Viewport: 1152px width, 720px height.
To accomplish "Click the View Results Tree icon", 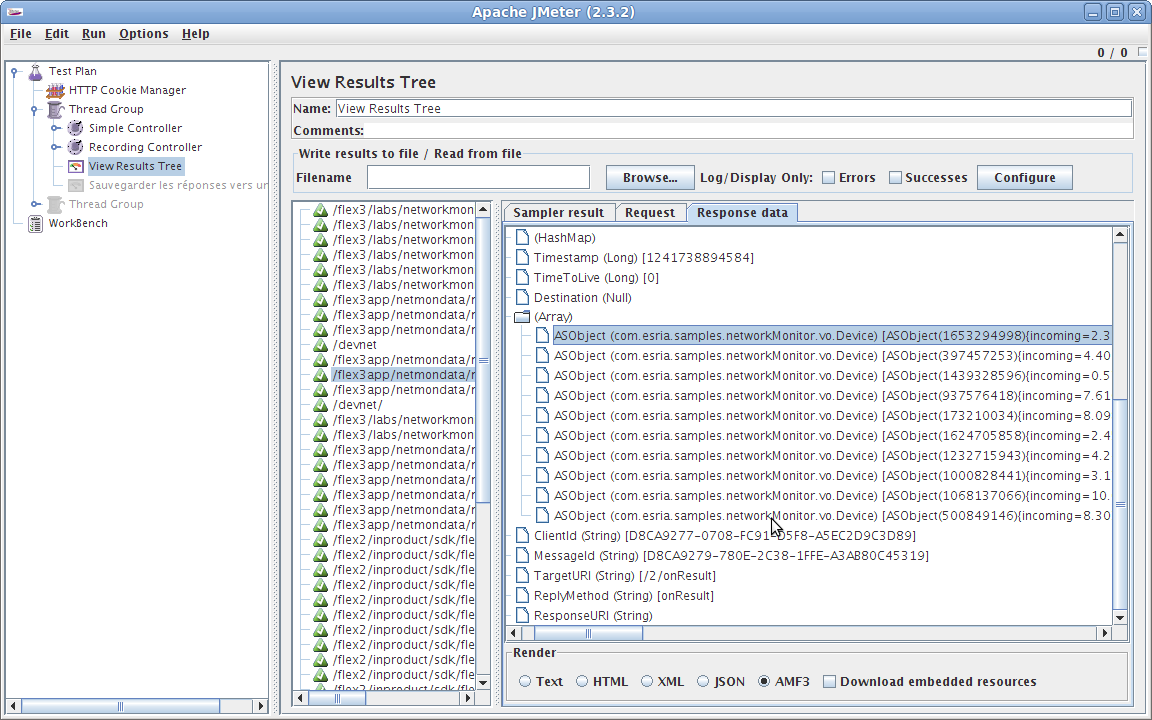I will point(75,166).
